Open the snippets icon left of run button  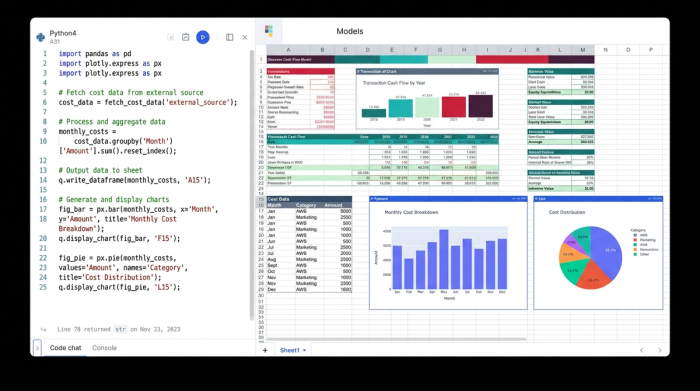tap(186, 37)
